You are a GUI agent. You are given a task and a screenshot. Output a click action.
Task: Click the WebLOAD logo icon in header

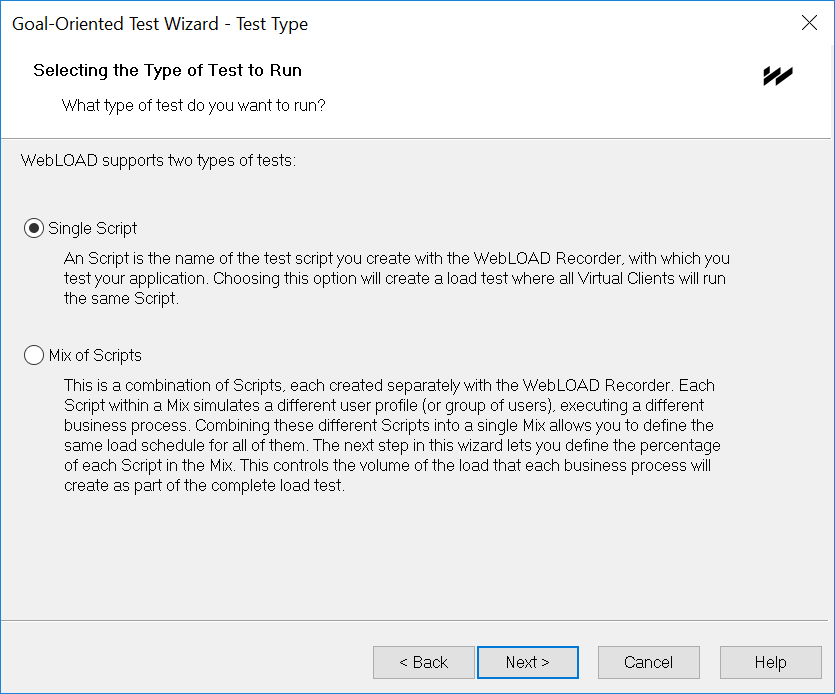point(778,76)
